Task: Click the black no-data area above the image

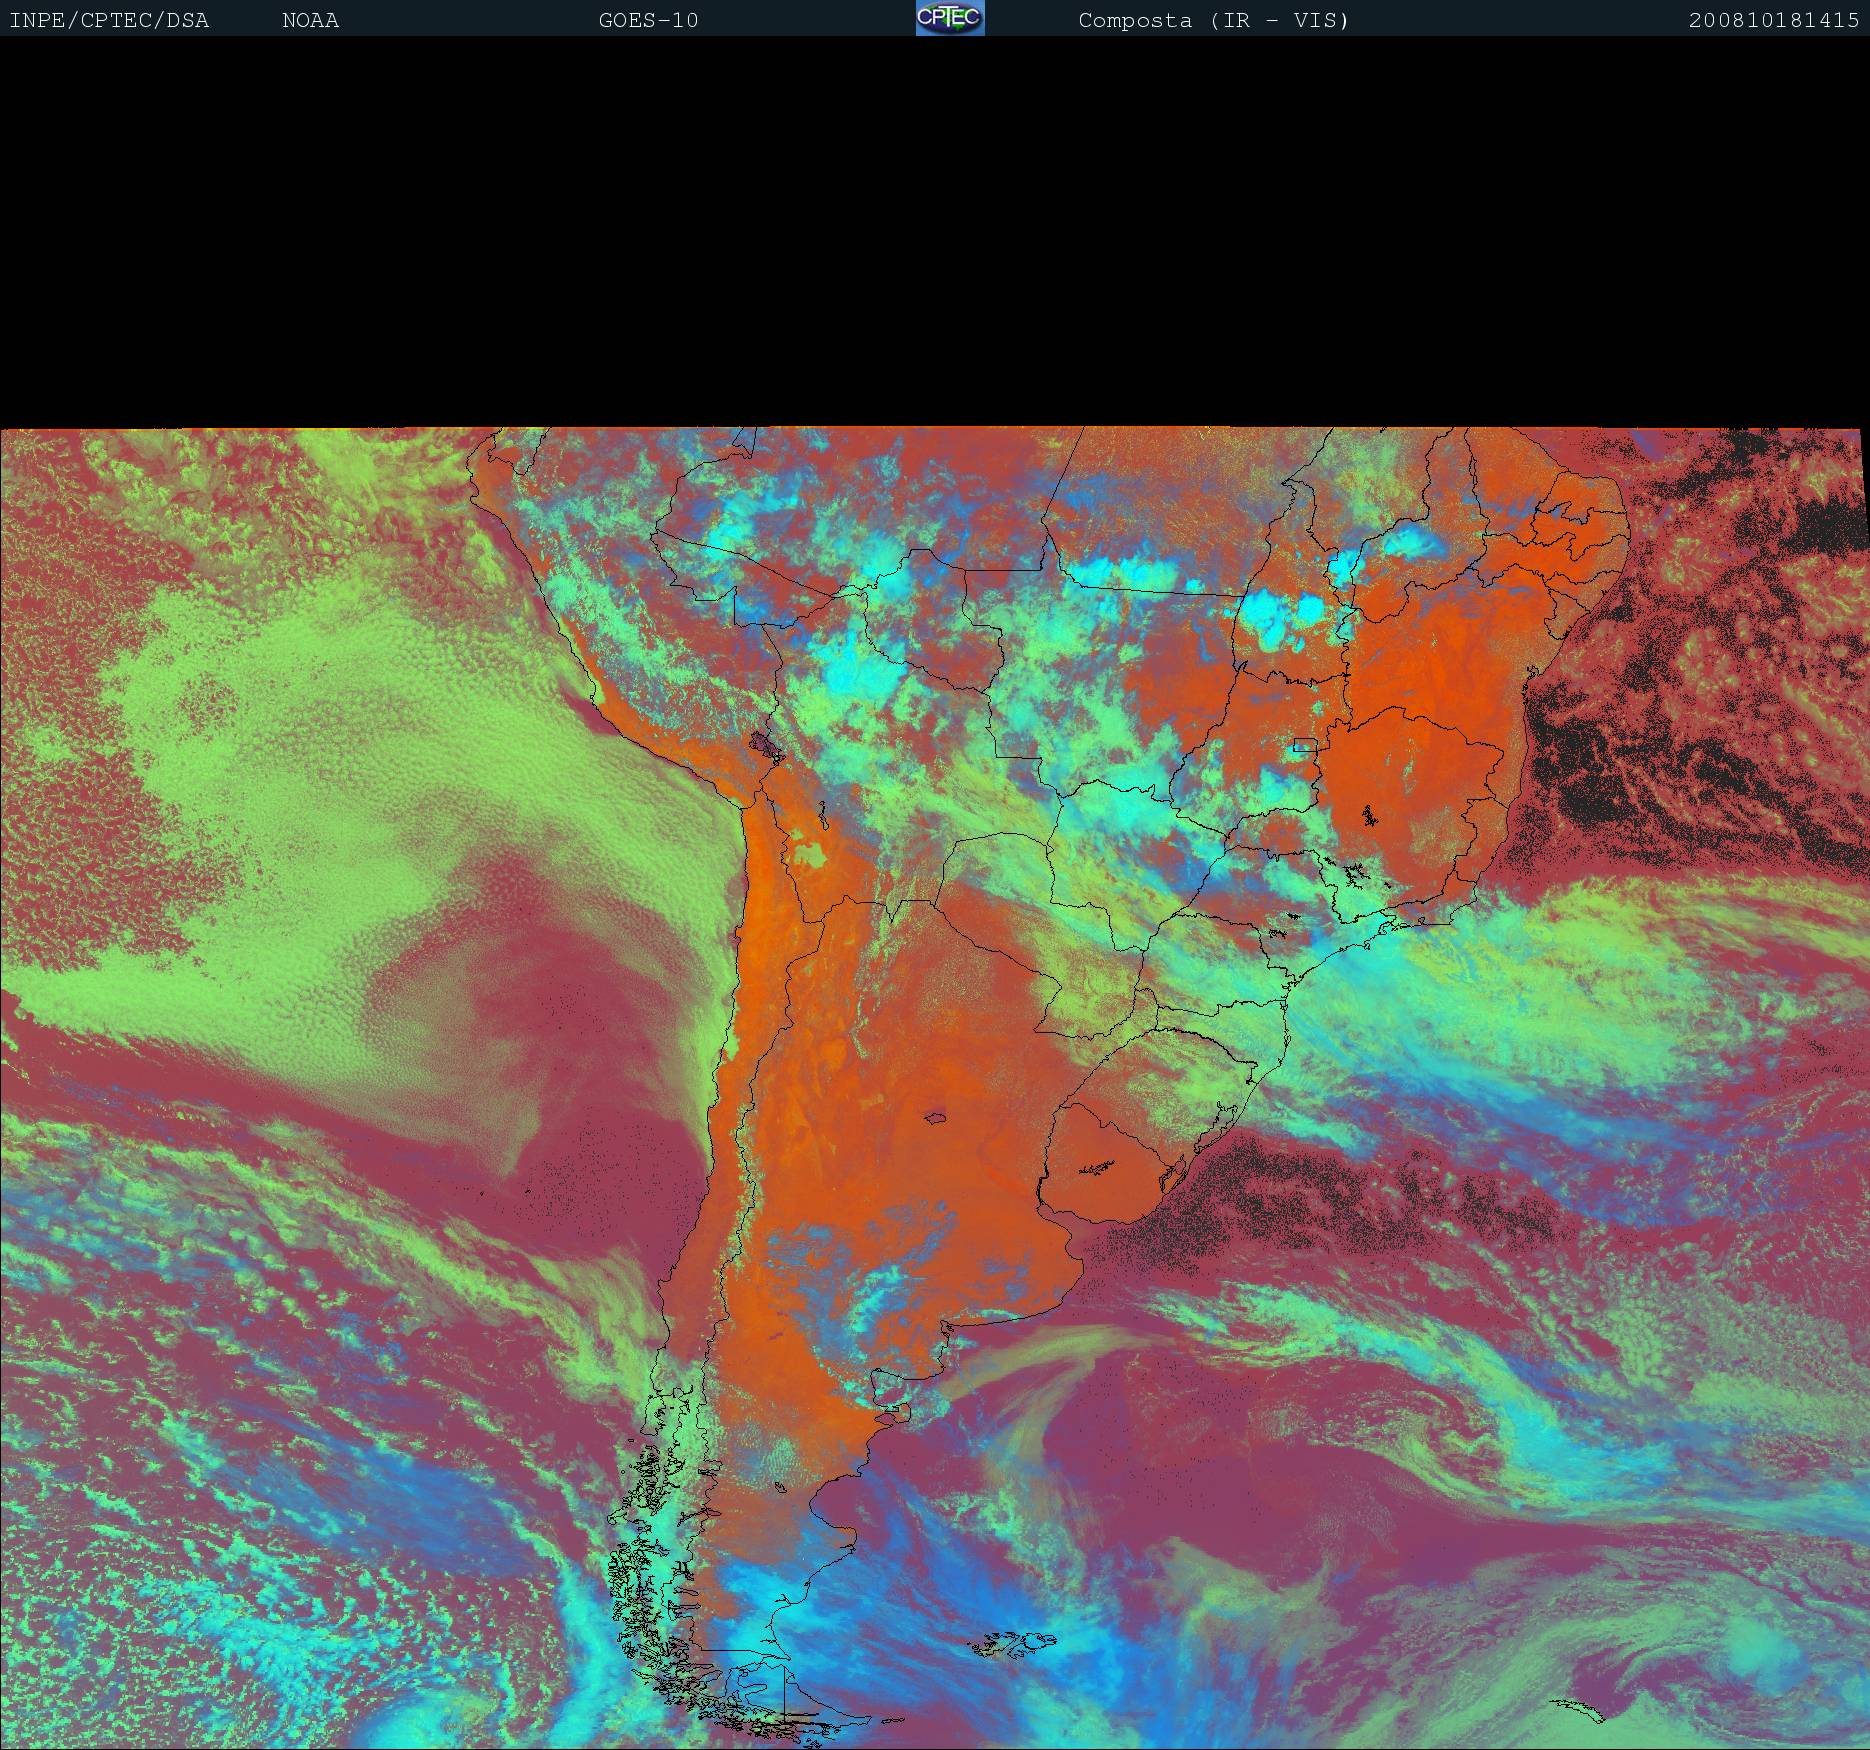Action: point(935,230)
